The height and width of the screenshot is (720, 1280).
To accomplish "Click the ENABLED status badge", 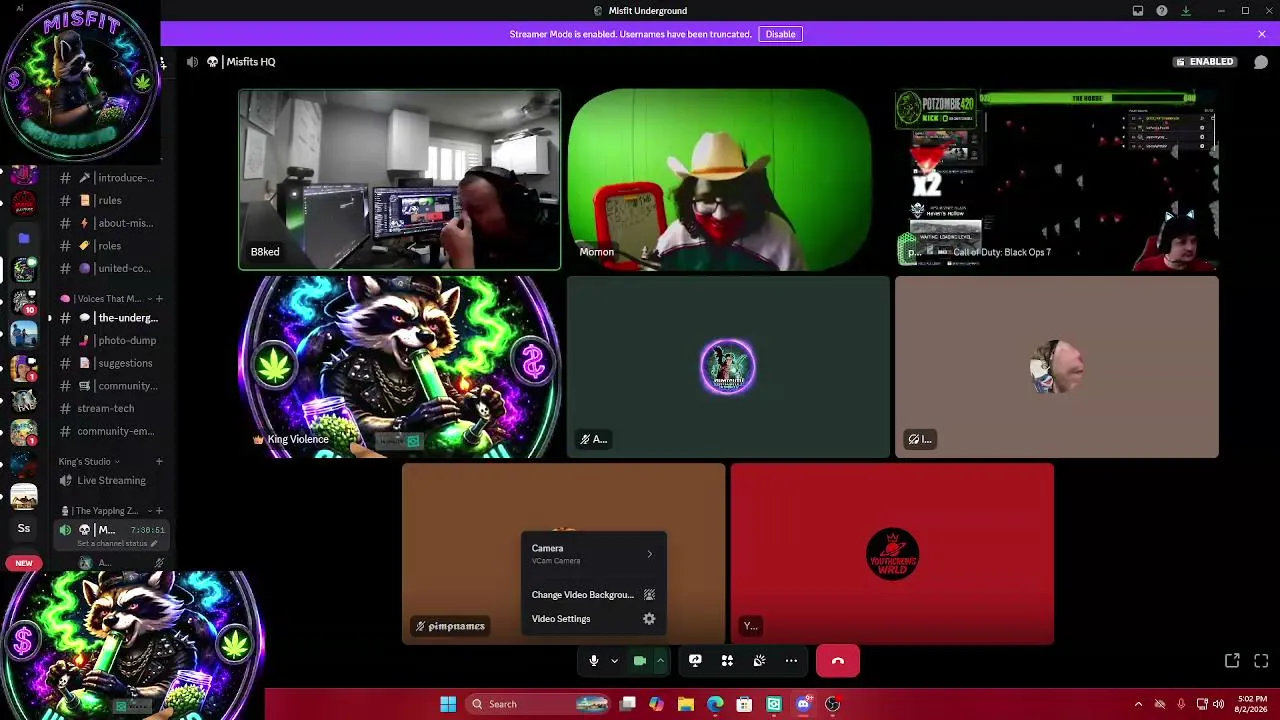I will (x=1204, y=62).
